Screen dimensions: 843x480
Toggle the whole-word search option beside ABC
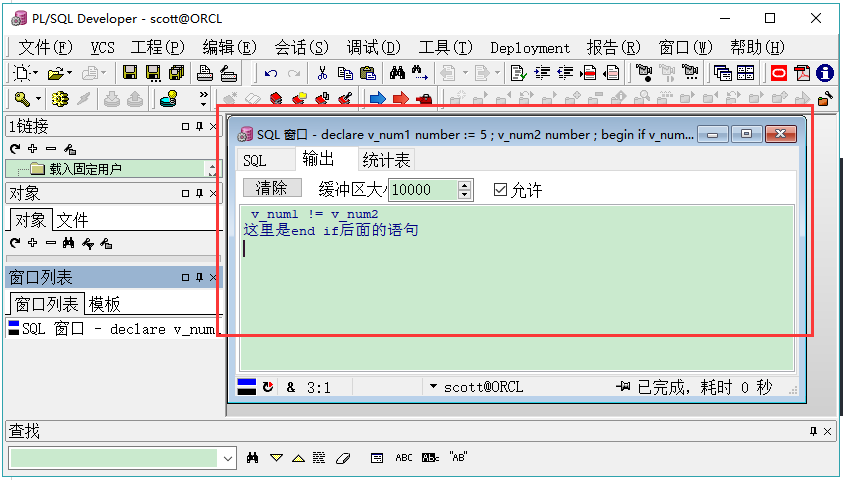(431, 457)
